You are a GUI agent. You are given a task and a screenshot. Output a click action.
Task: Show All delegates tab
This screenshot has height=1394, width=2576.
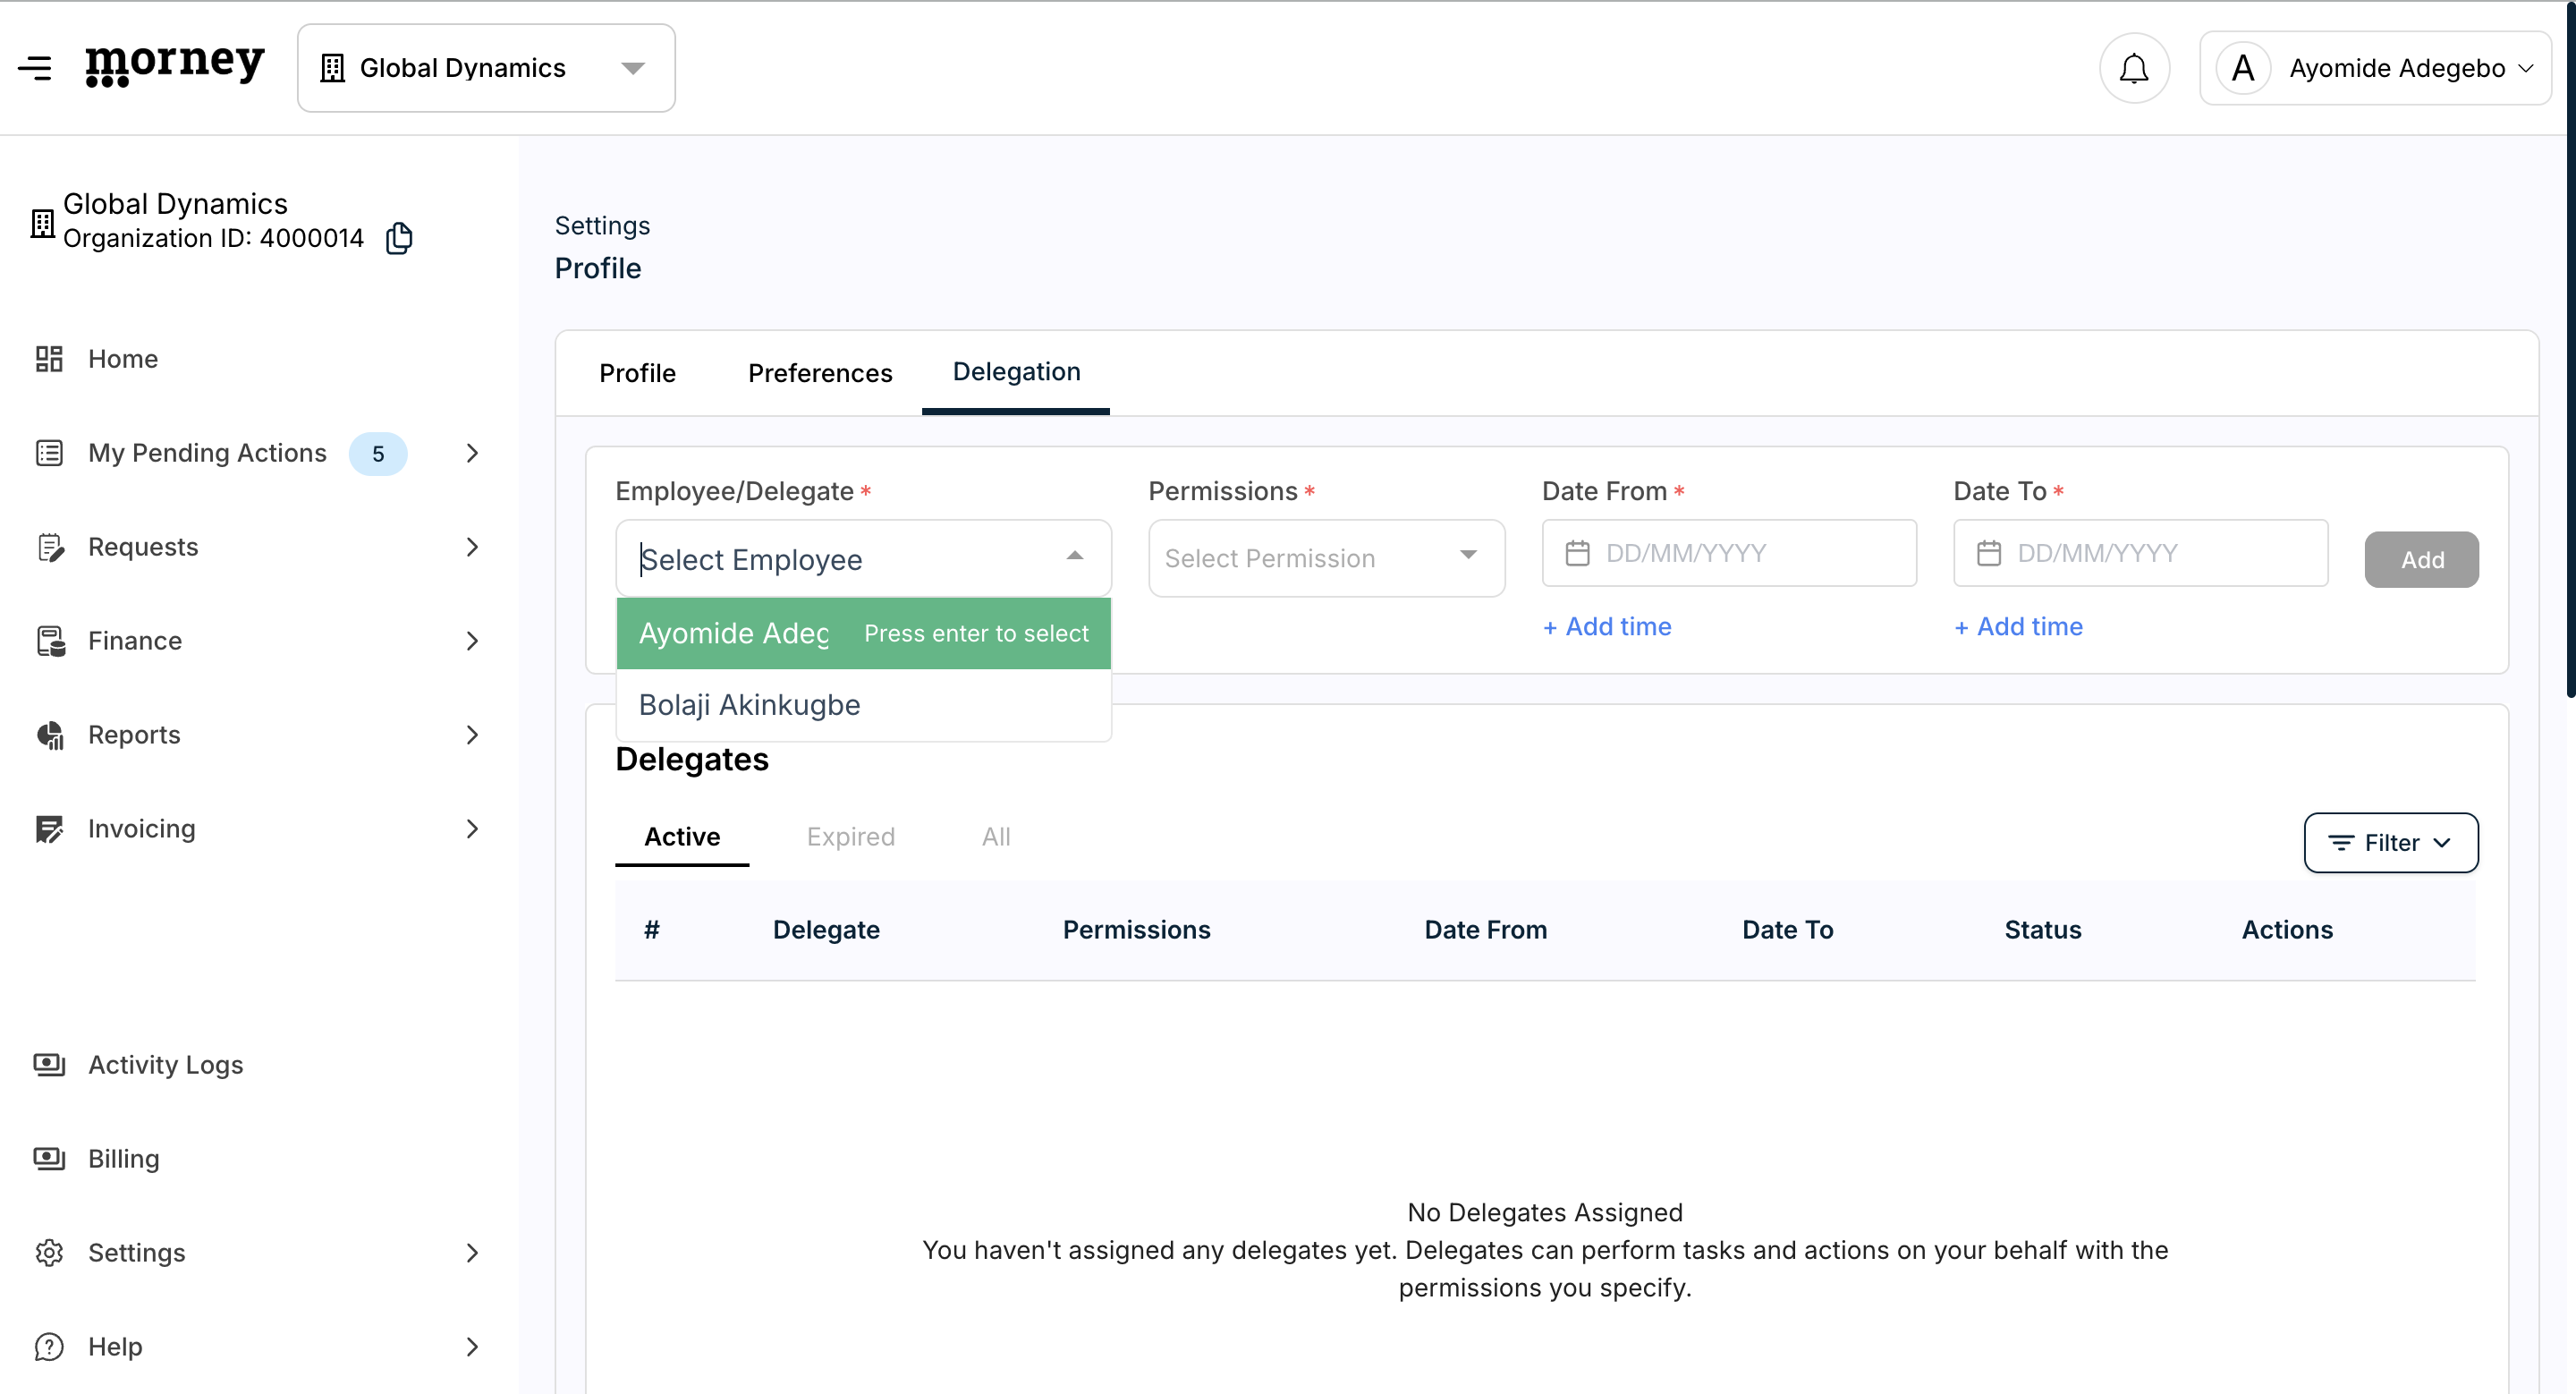(x=996, y=837)
